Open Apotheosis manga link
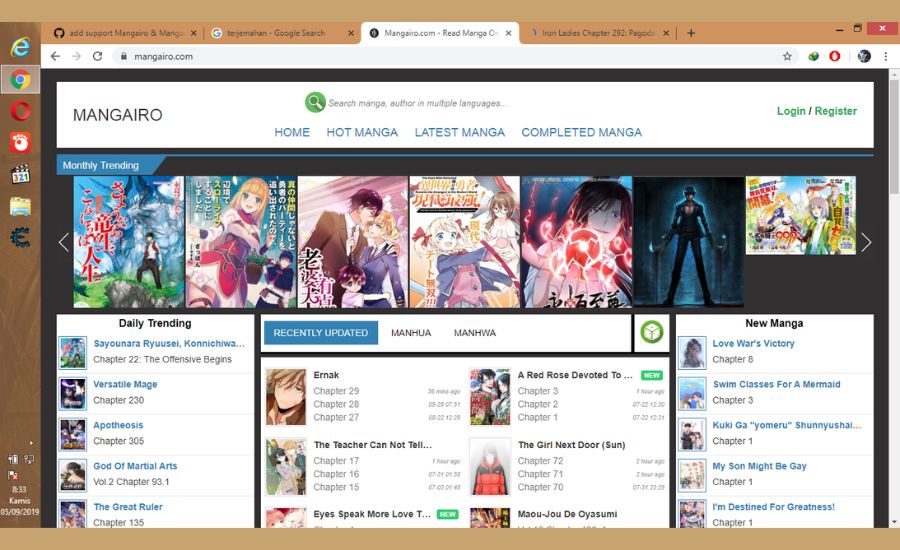This screenshot has width=900, height=550. pos(118,425)
